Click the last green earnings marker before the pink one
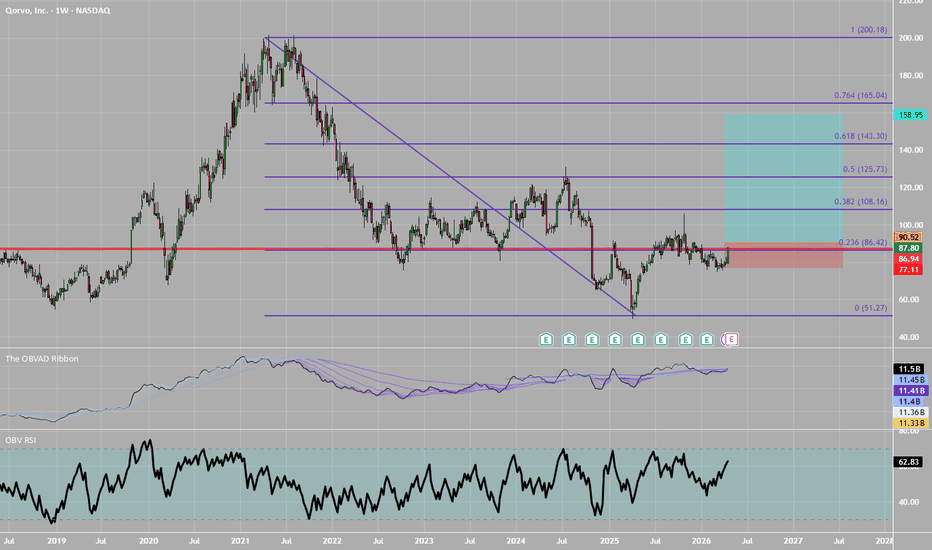 707,340
